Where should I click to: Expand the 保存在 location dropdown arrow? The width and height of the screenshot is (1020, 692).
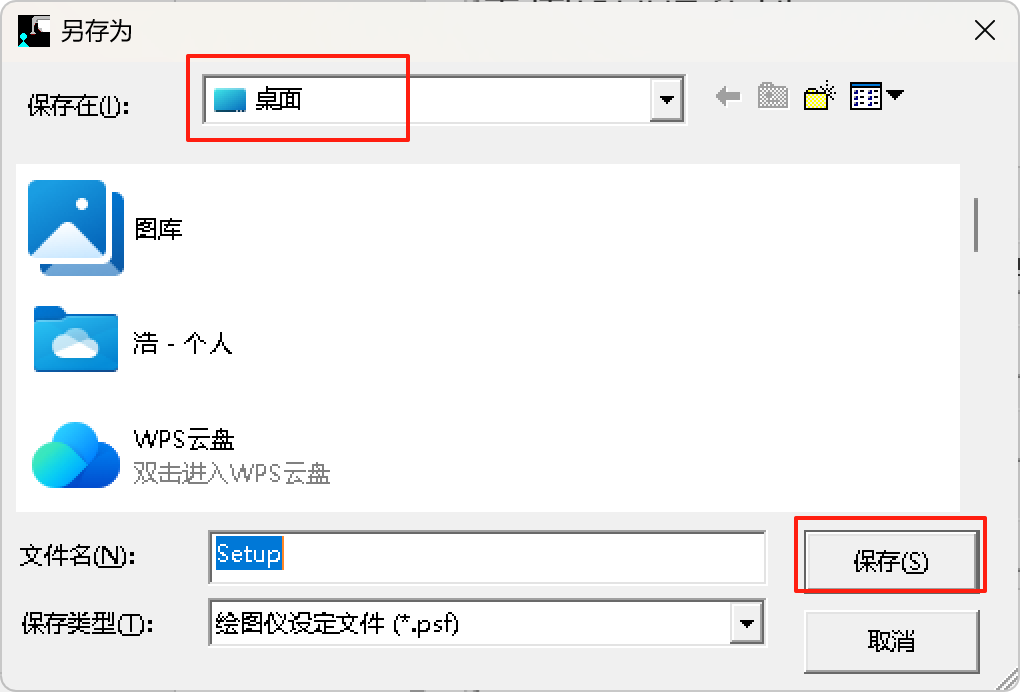tap(666, 100)
